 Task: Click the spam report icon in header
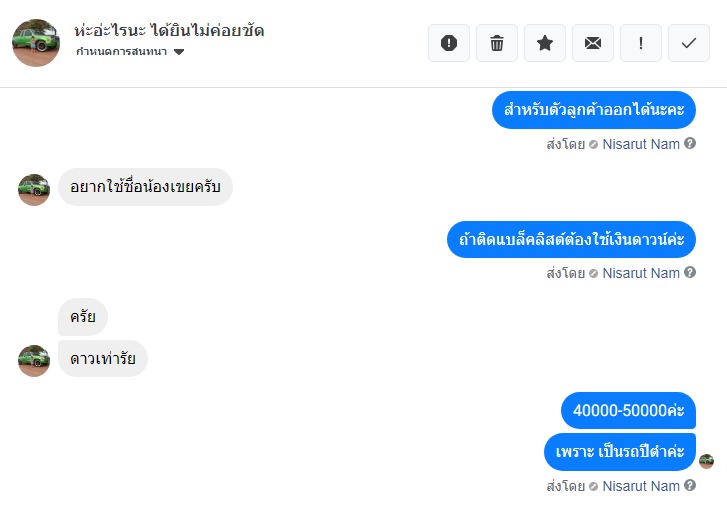pos(449,43)
